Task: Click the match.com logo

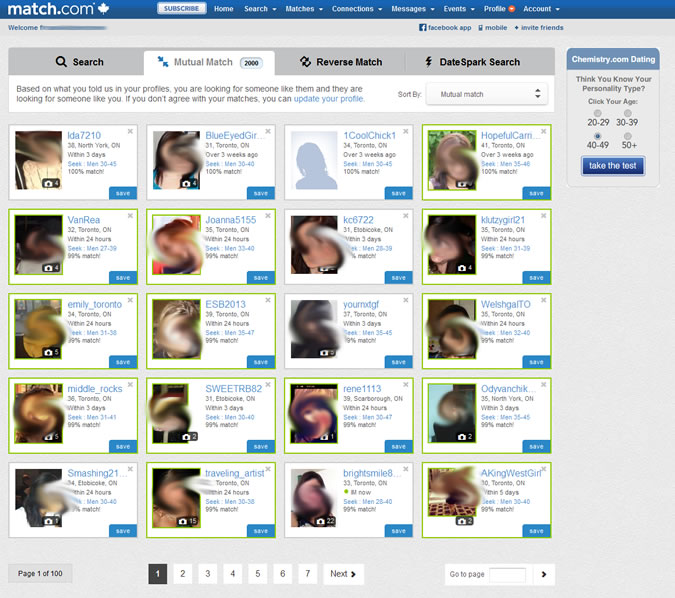Action: point(58,8)
